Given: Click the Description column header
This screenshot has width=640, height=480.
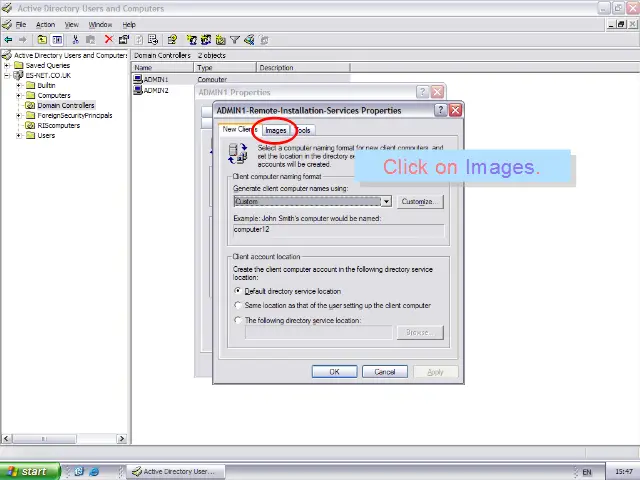Looking at the screenshot, I should tap(303, 68).
